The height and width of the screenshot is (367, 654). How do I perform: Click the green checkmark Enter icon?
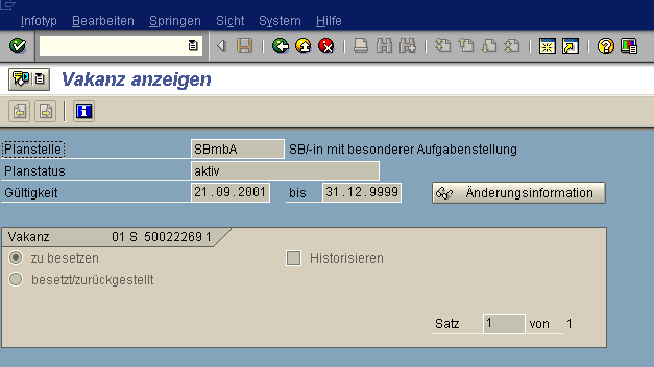coord(18,45)
